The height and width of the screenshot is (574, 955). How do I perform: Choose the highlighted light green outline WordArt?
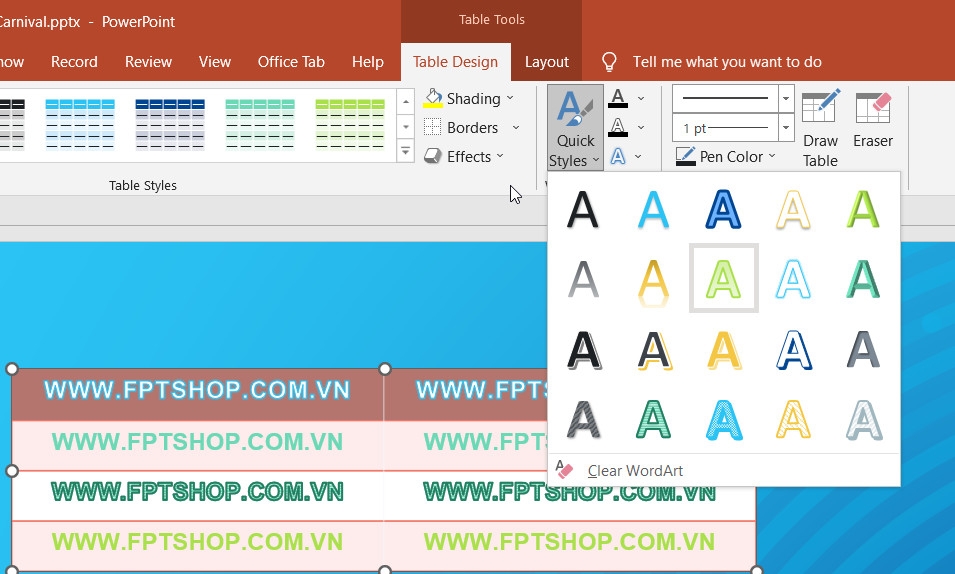[x=723, y=278]
